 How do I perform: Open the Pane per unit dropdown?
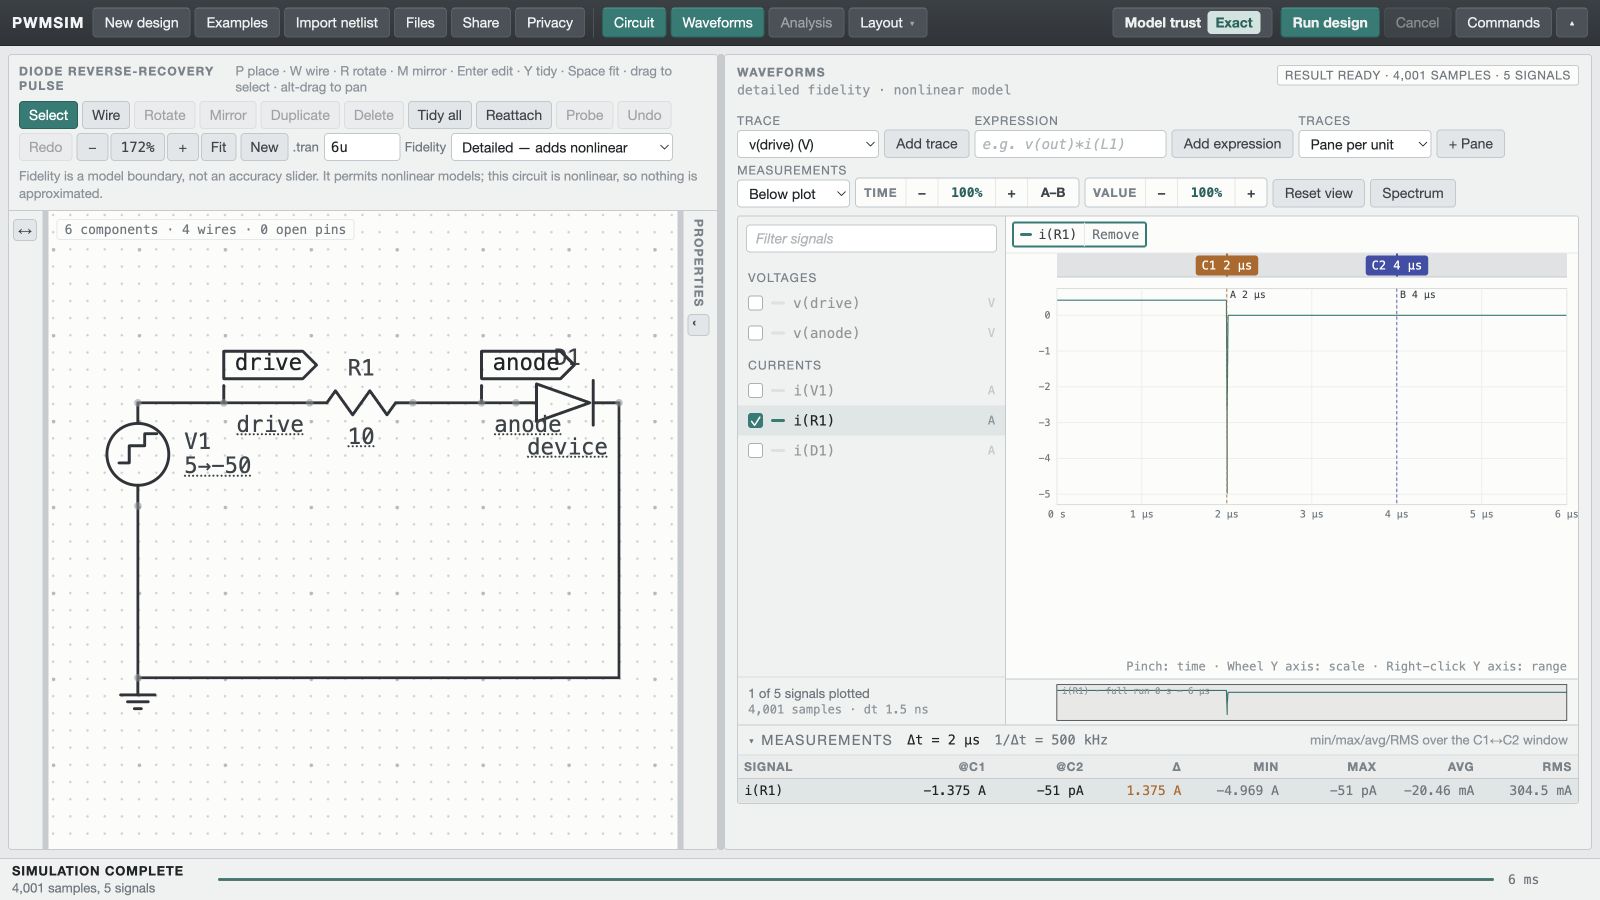(x=1365, y=144)
